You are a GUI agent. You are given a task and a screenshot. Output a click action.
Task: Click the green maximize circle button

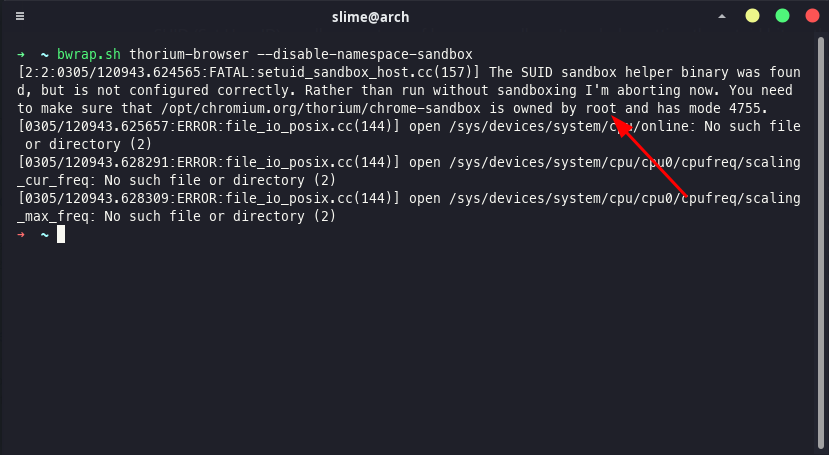(x=782, y=16)
